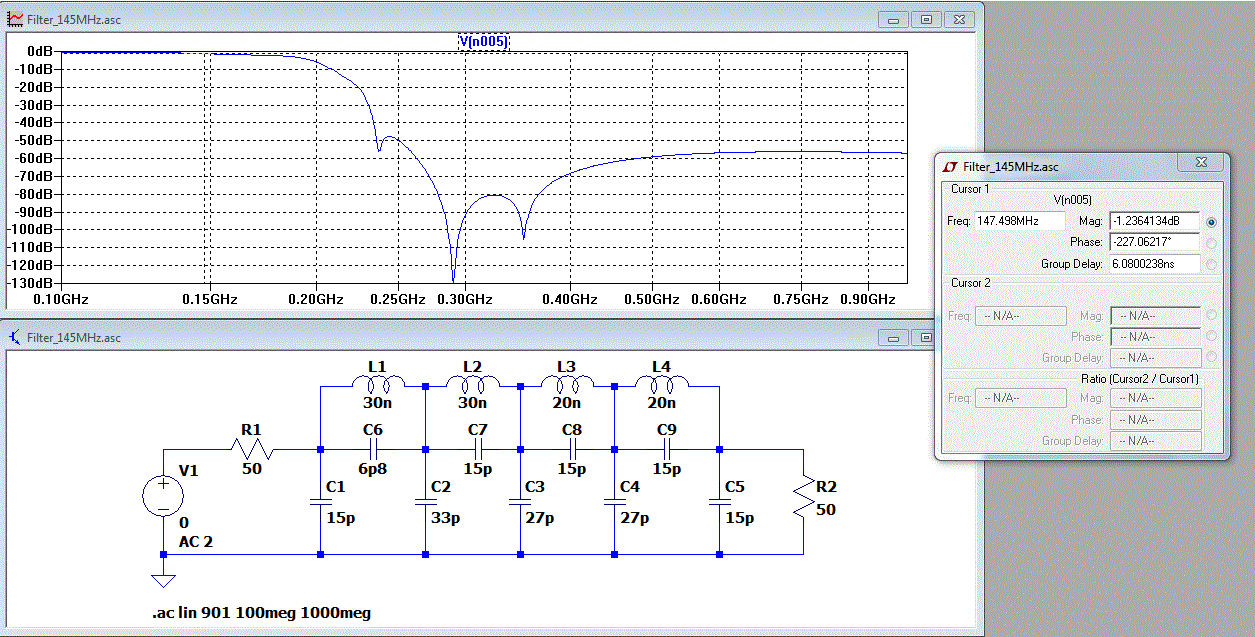Click the 30n value of L1

(377, 403)
